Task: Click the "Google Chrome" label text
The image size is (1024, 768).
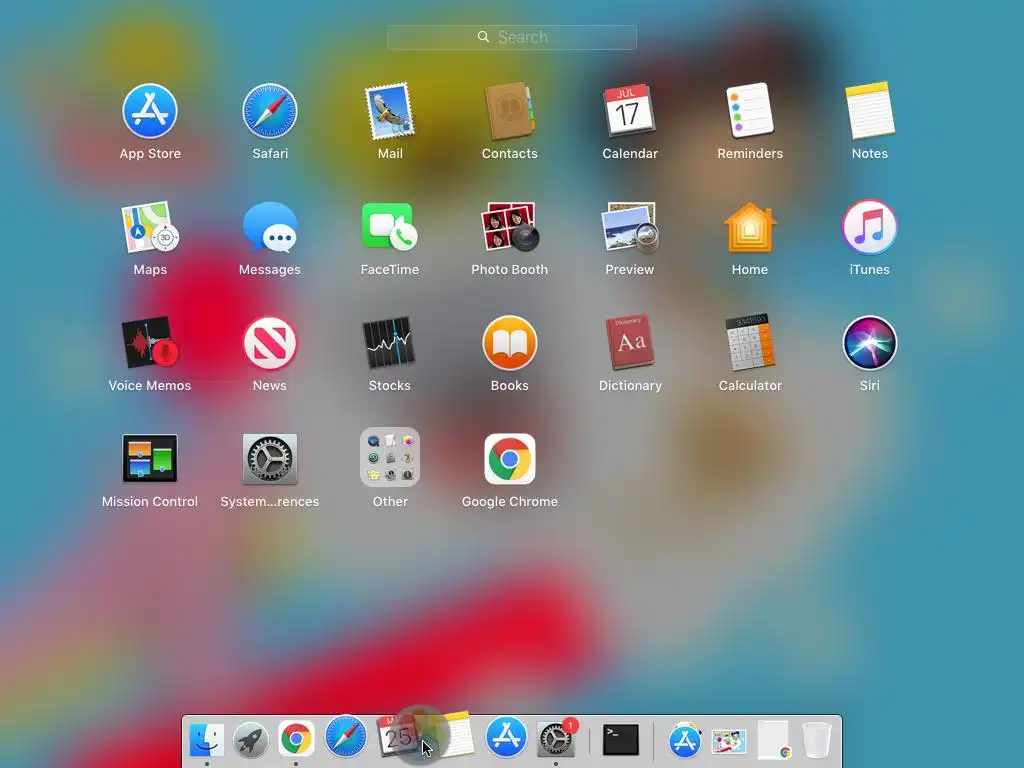Action: pos(509,502)
